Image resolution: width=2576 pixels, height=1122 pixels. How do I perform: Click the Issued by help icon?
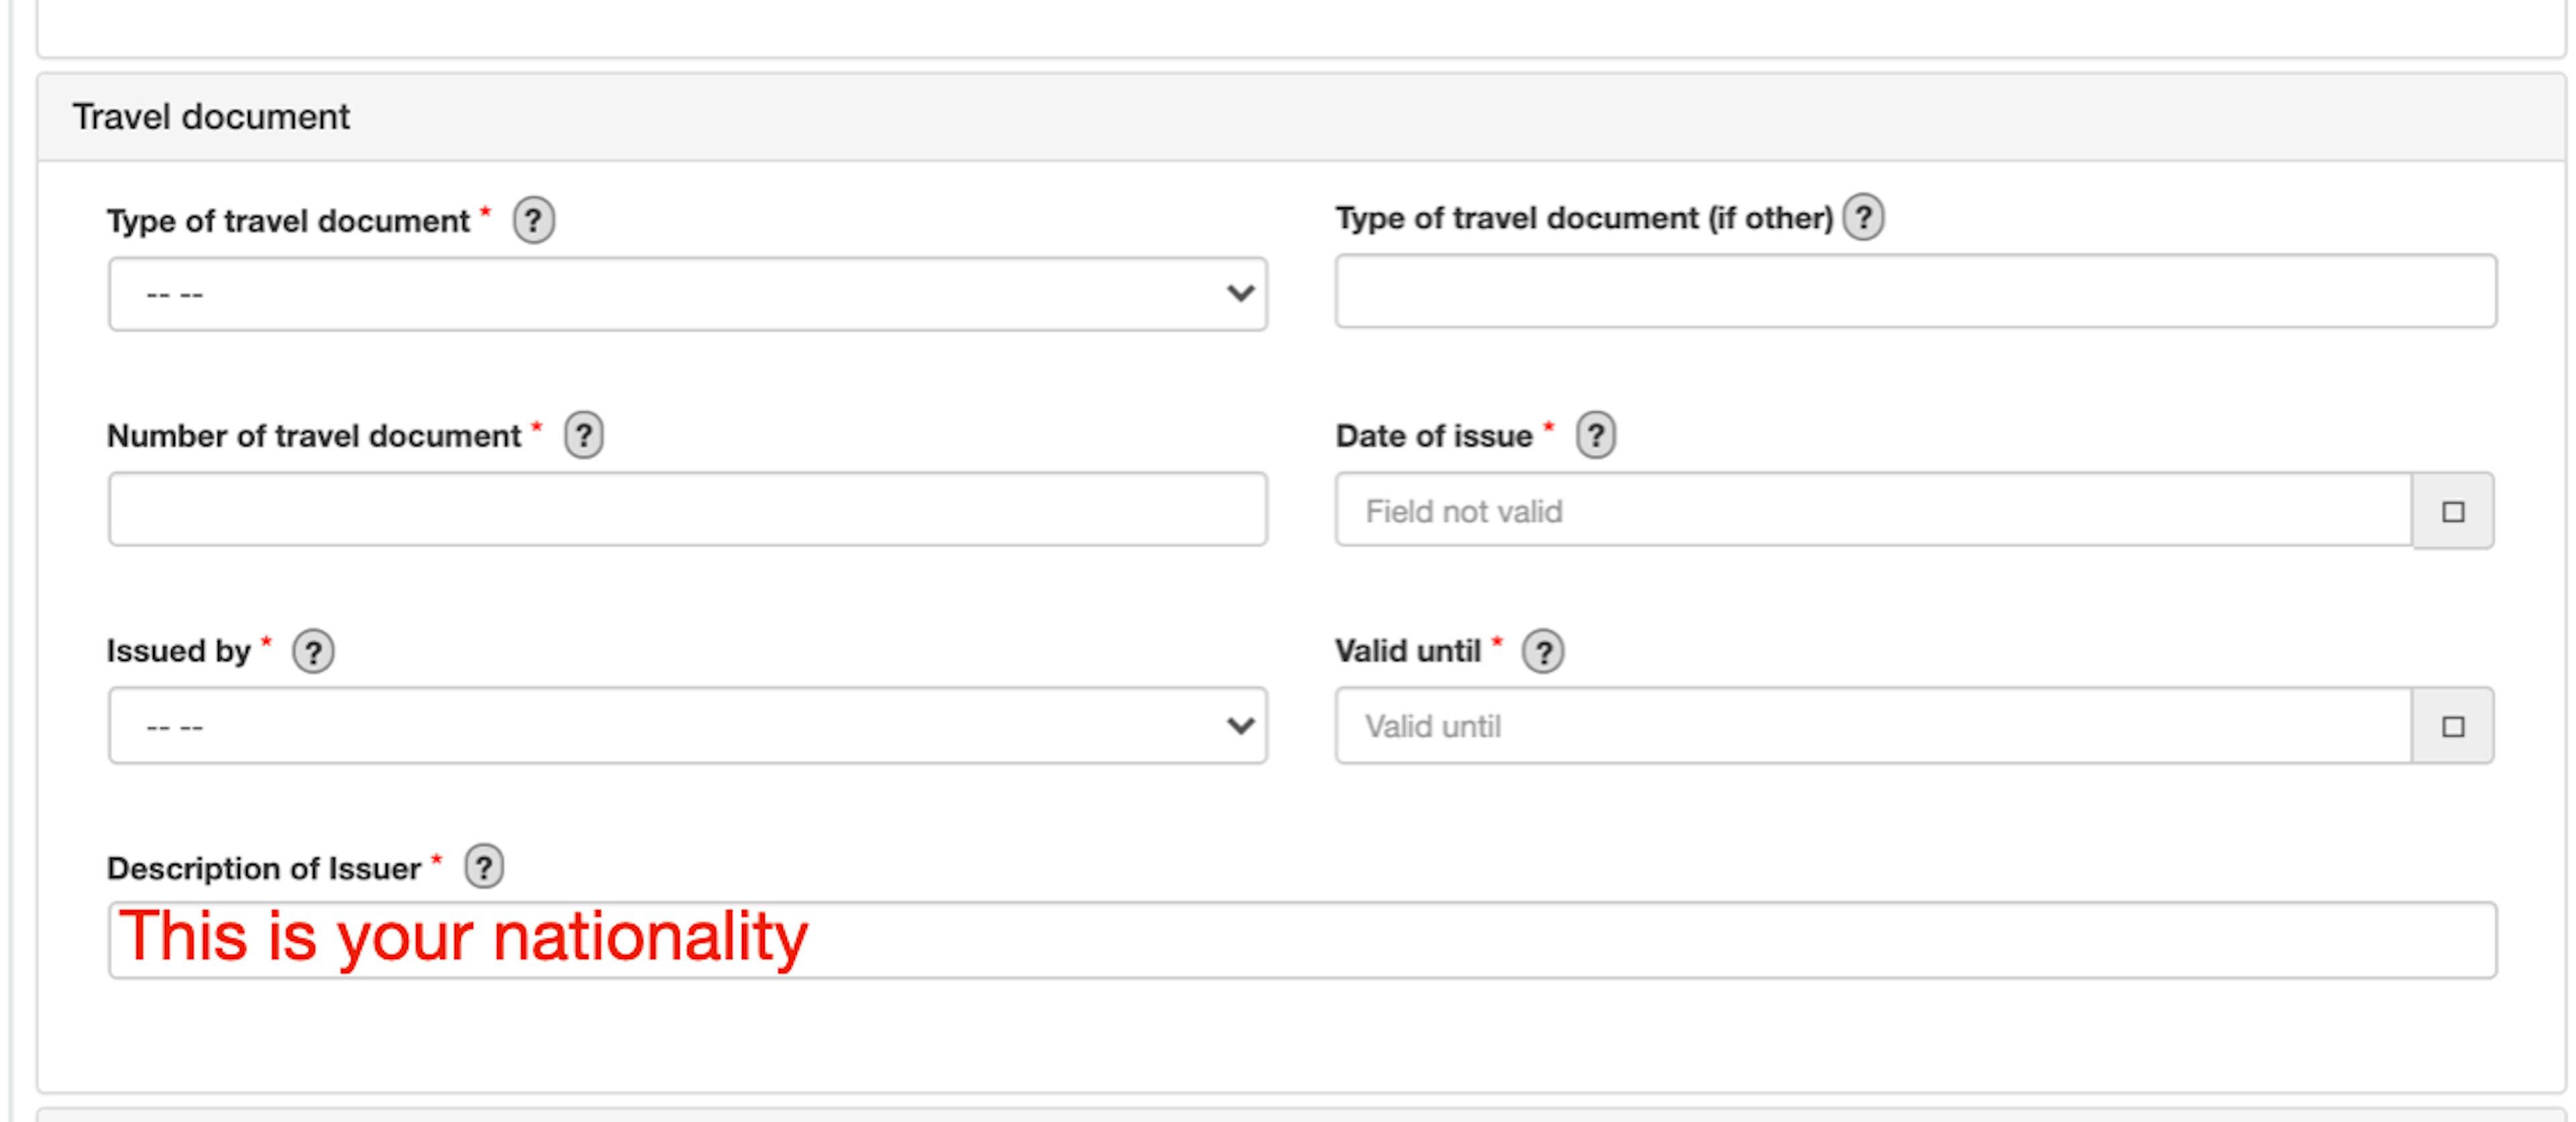(x=313, y=651)
